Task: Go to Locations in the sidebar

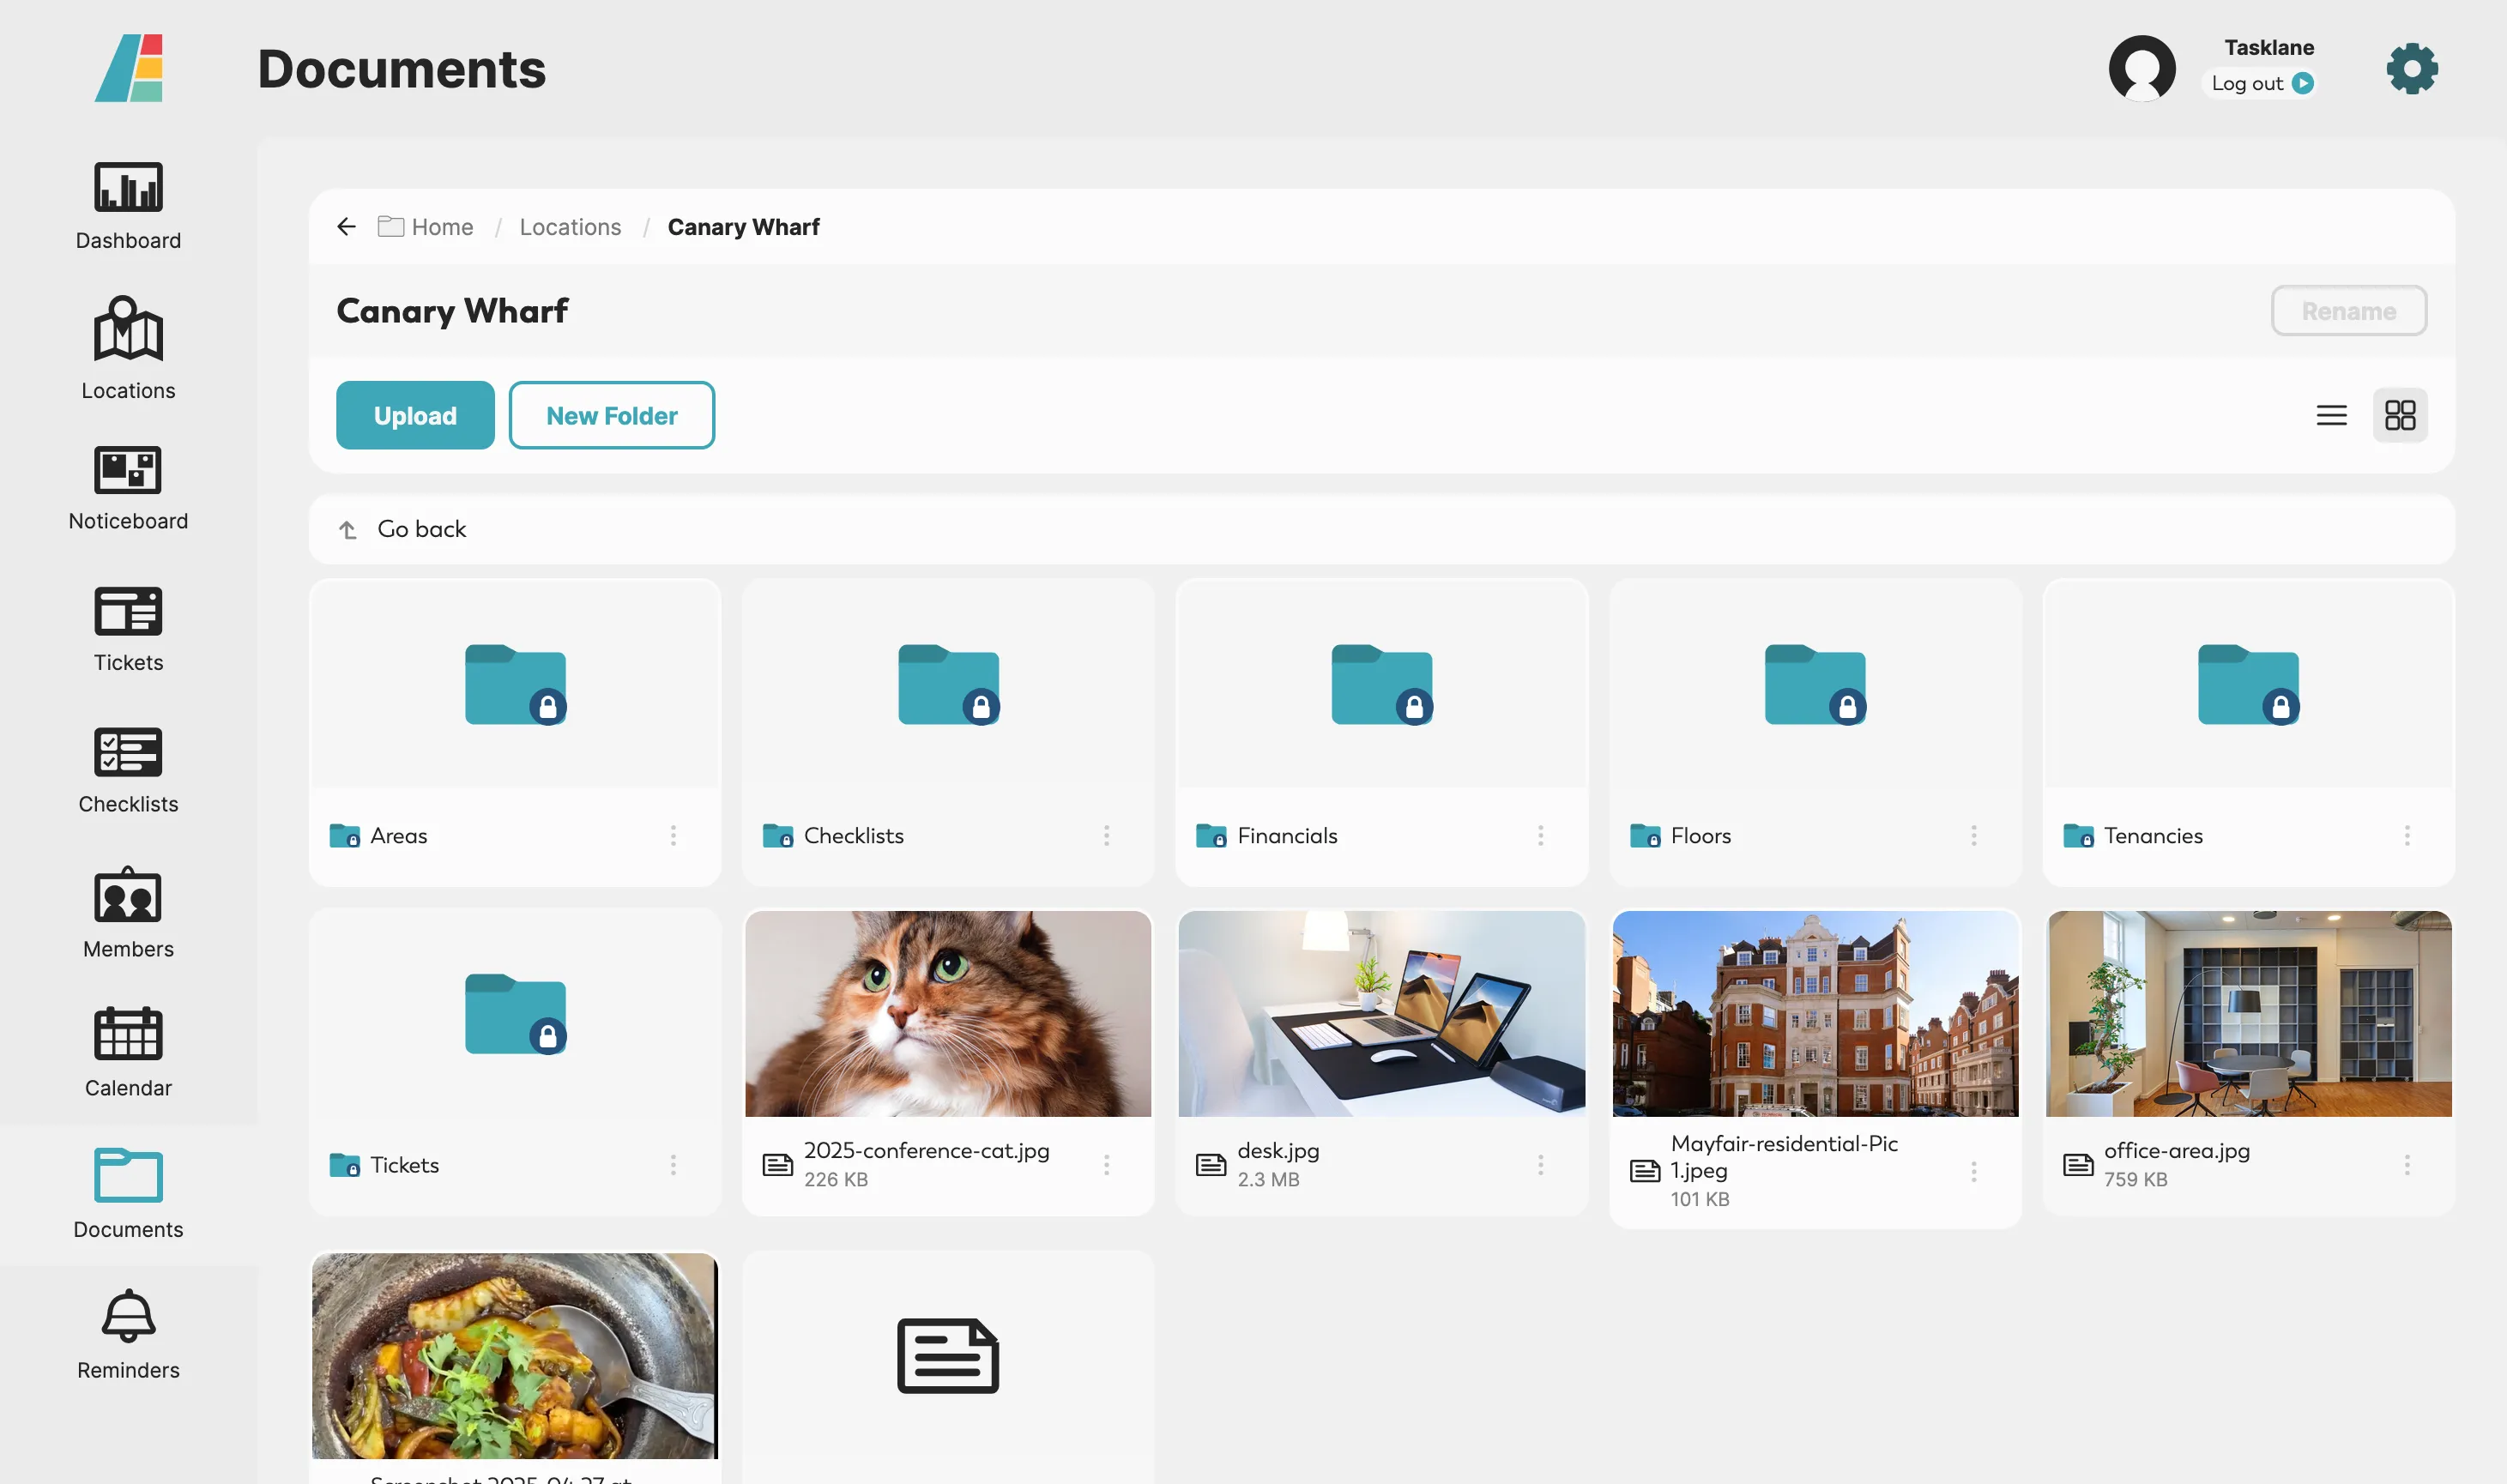Action: [x=128, y=348]
